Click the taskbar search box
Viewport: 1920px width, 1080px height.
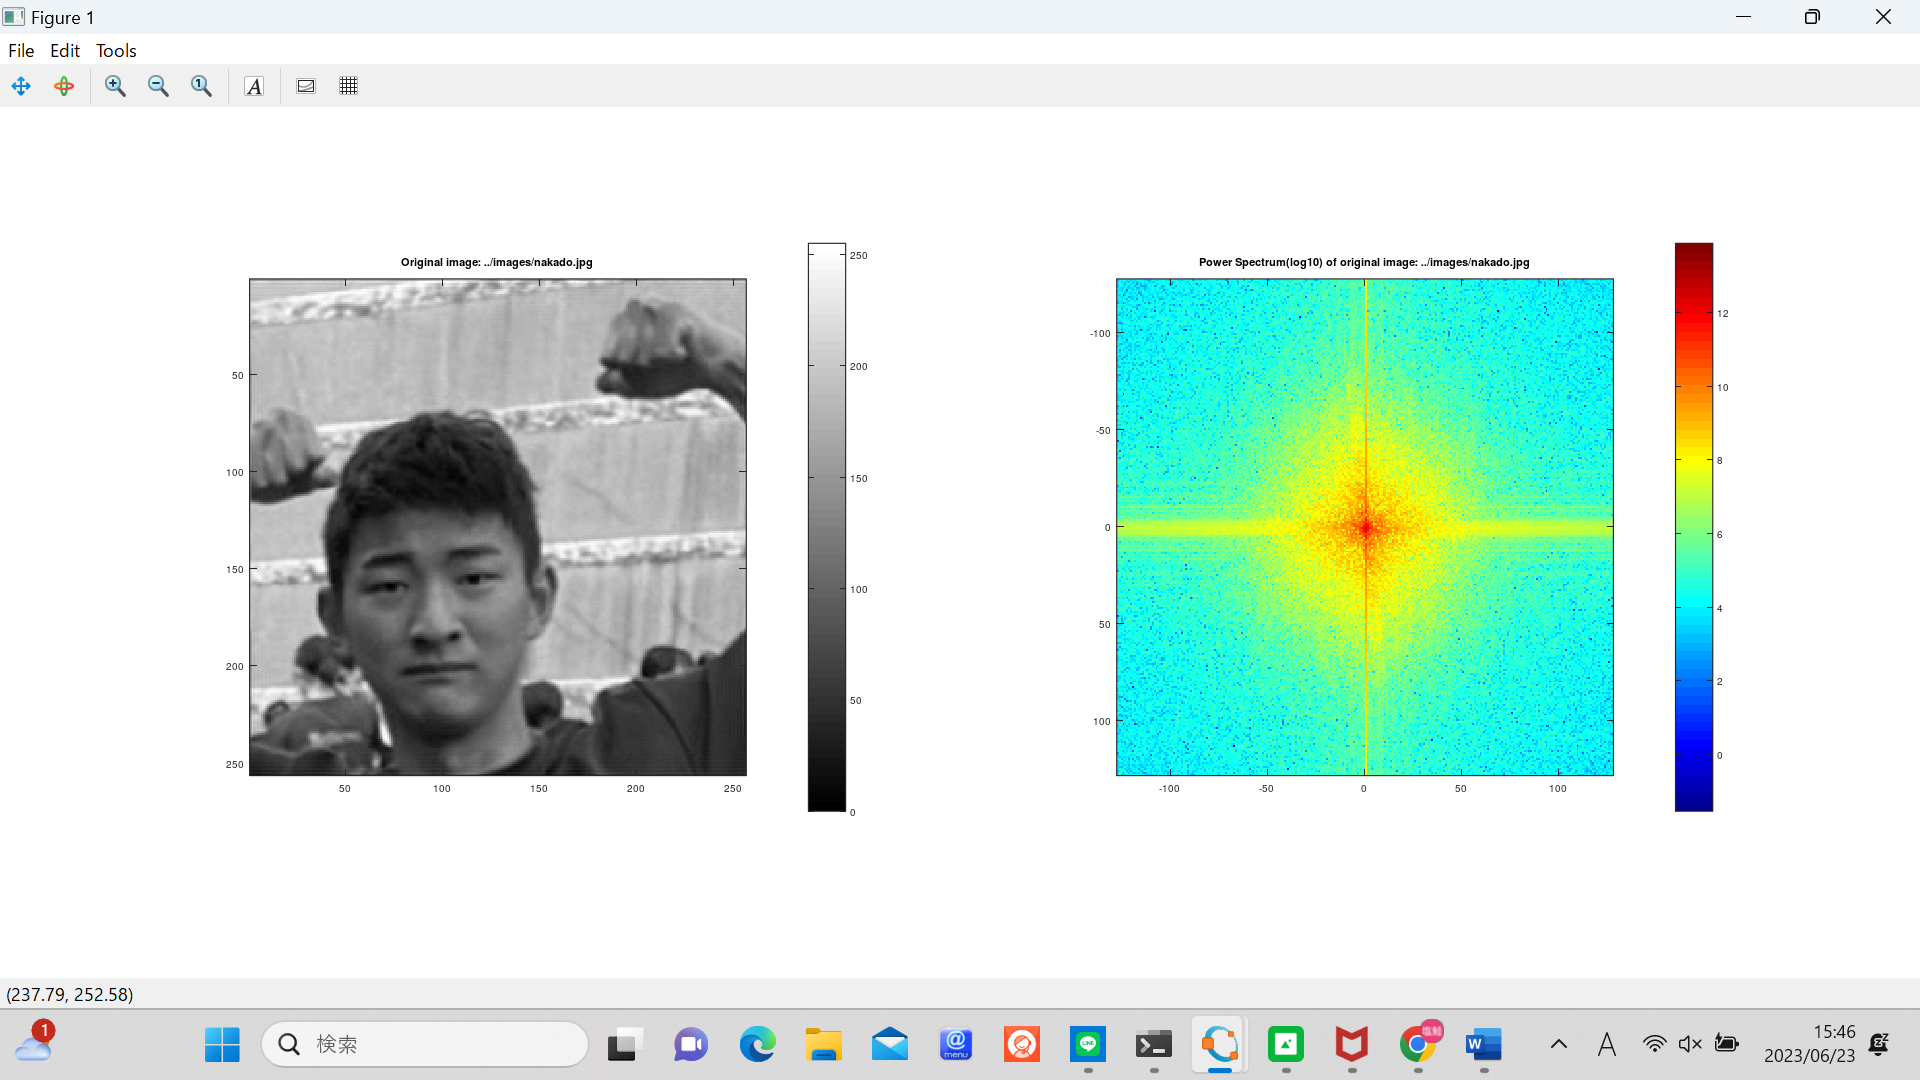(x=425, y=1045)
